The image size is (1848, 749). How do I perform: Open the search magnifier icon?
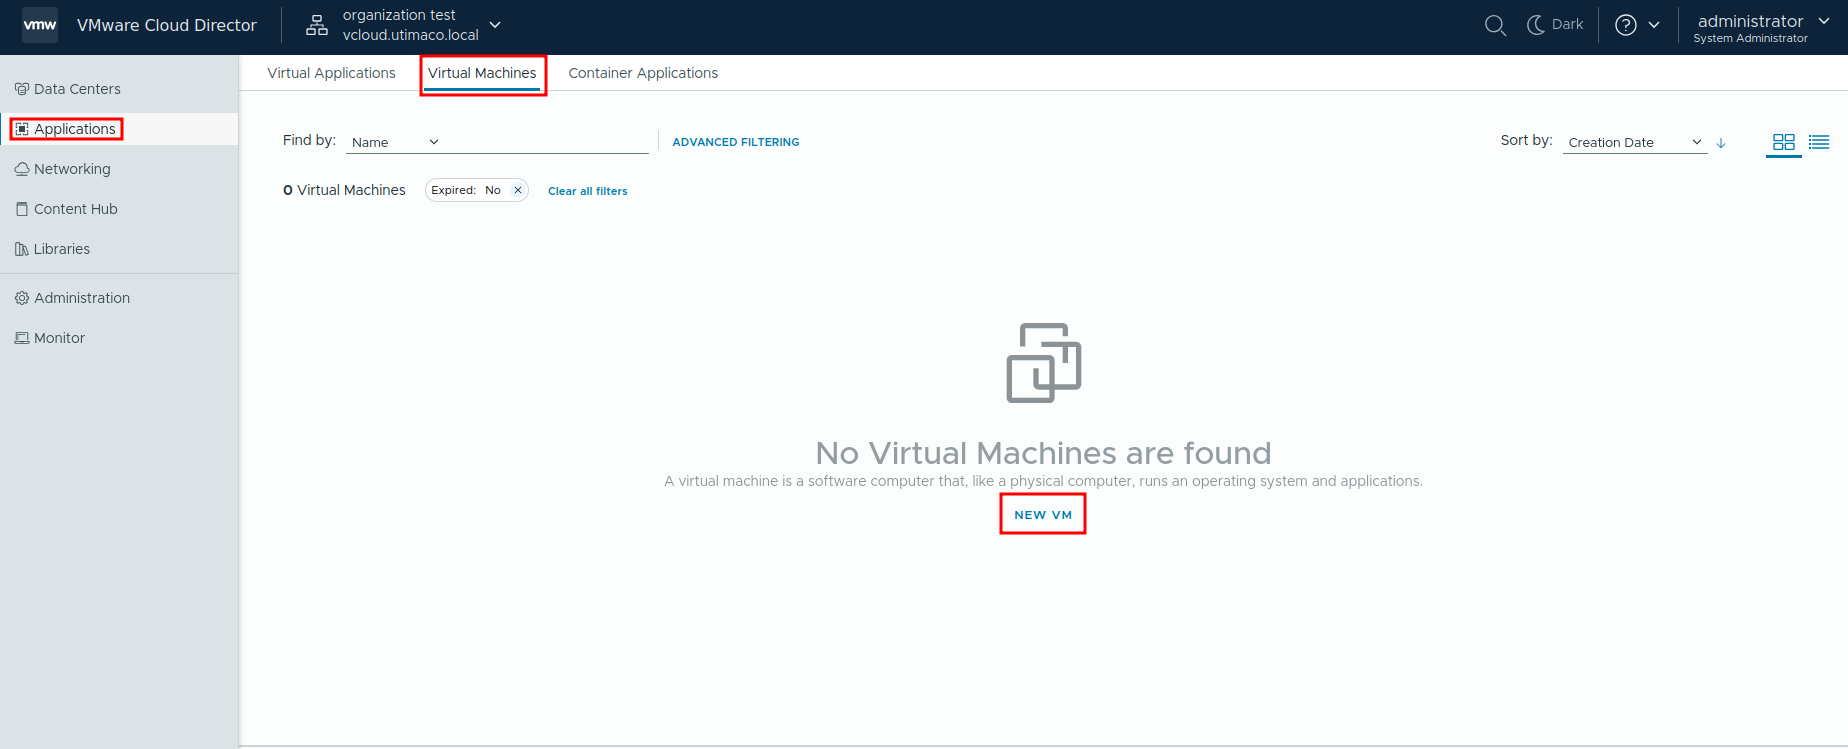(x=1495, y=25)
